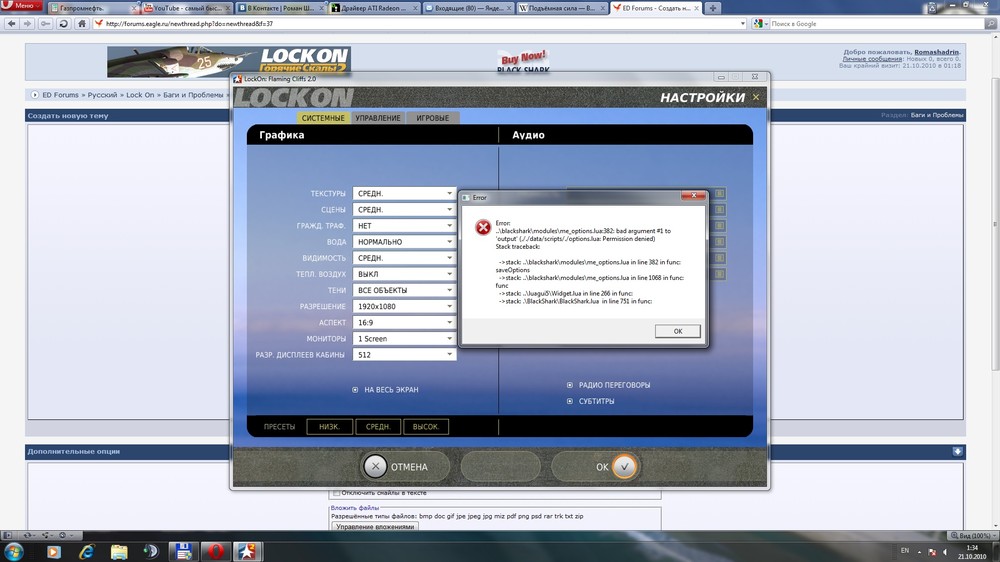This screenshot has height=562, width=1000.
Task: Reload the page with the refresh icon
Action: (x=63, y=24)
